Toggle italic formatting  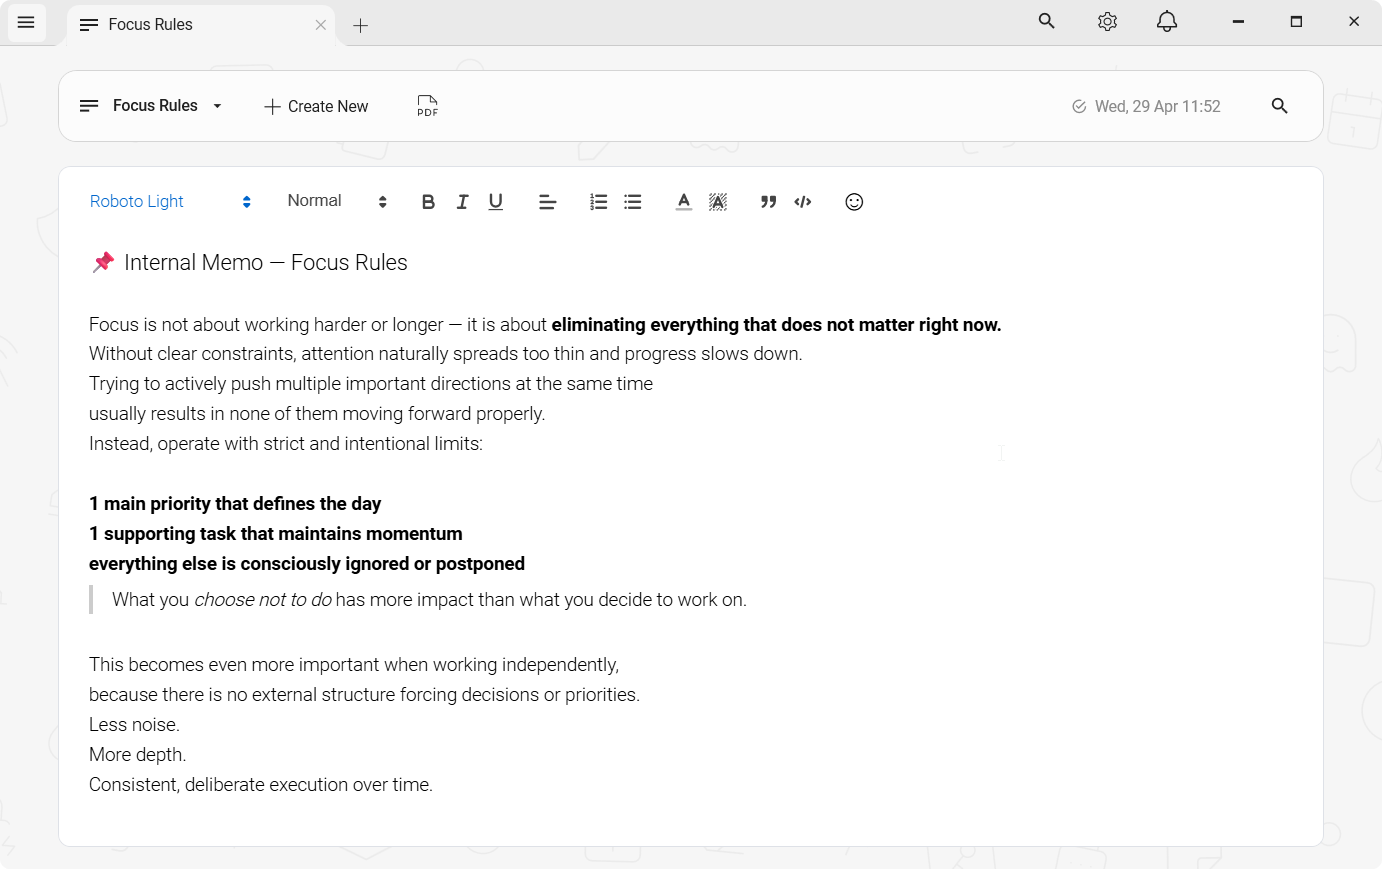pos(462,202)
